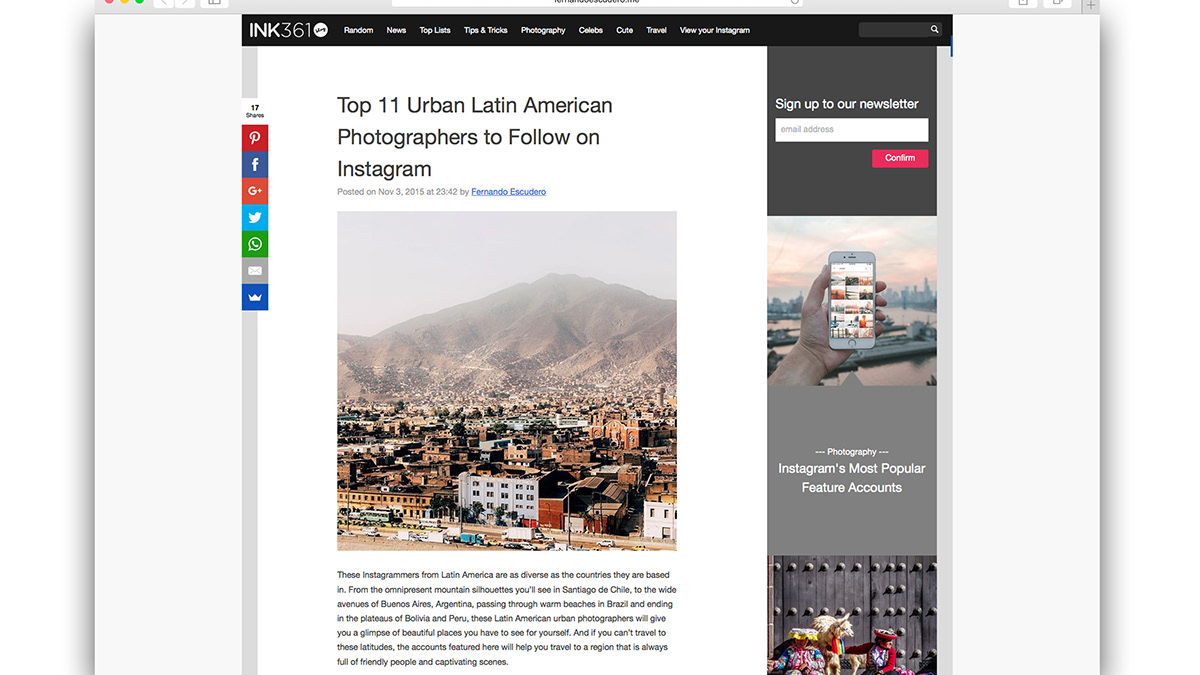This screenshot has width=1200, height=675.
Task: Open author Fernando Escudero's link
Action: pos(509,192)
